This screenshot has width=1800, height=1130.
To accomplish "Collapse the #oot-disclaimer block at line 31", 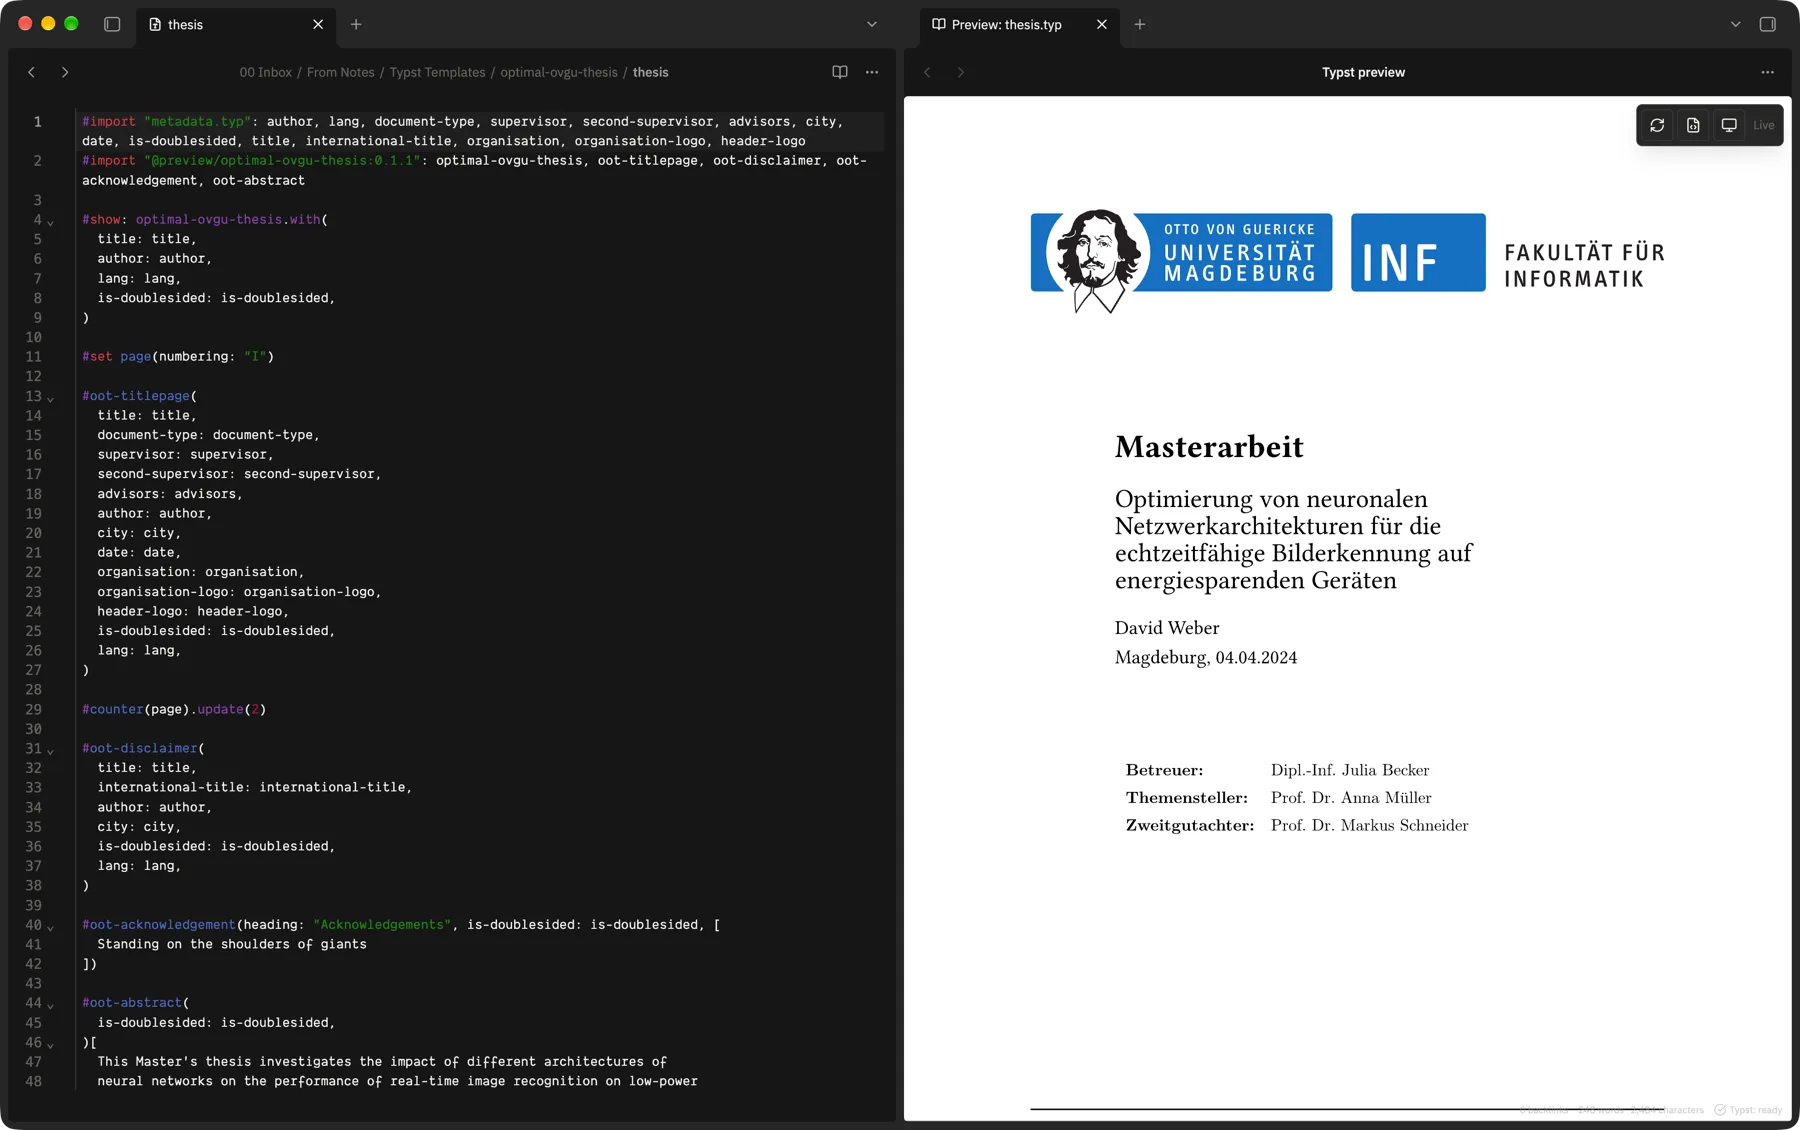I will tap(50, 750).
